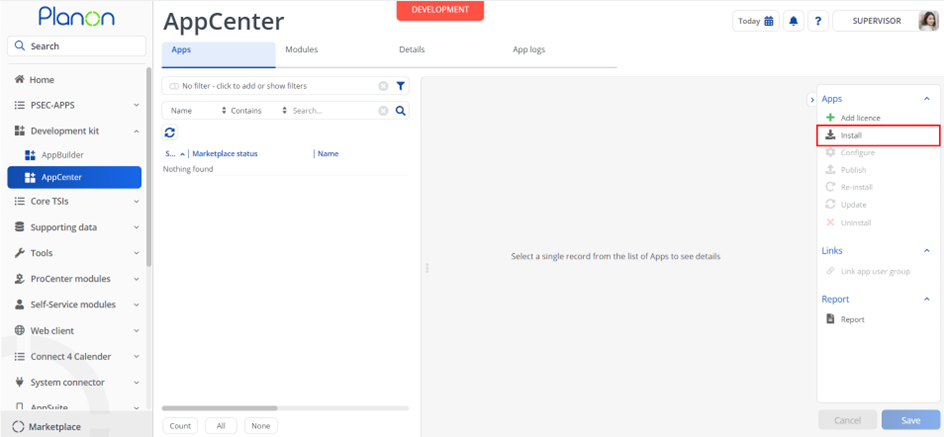Collapse the Links action section
944x437 pixels.
pos(927,250)
